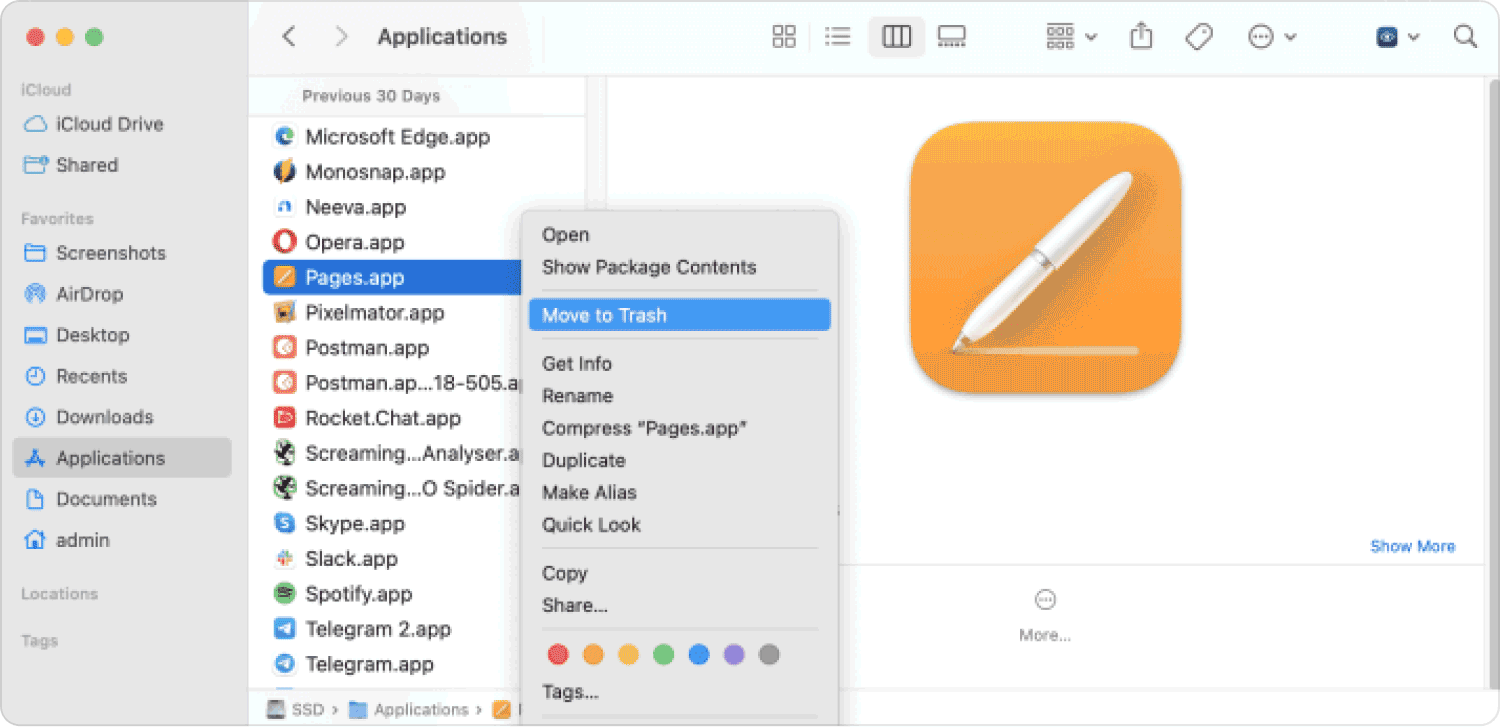The image size is (1500, 727).
Task: Switch to list view
Action: coord(838,37)
